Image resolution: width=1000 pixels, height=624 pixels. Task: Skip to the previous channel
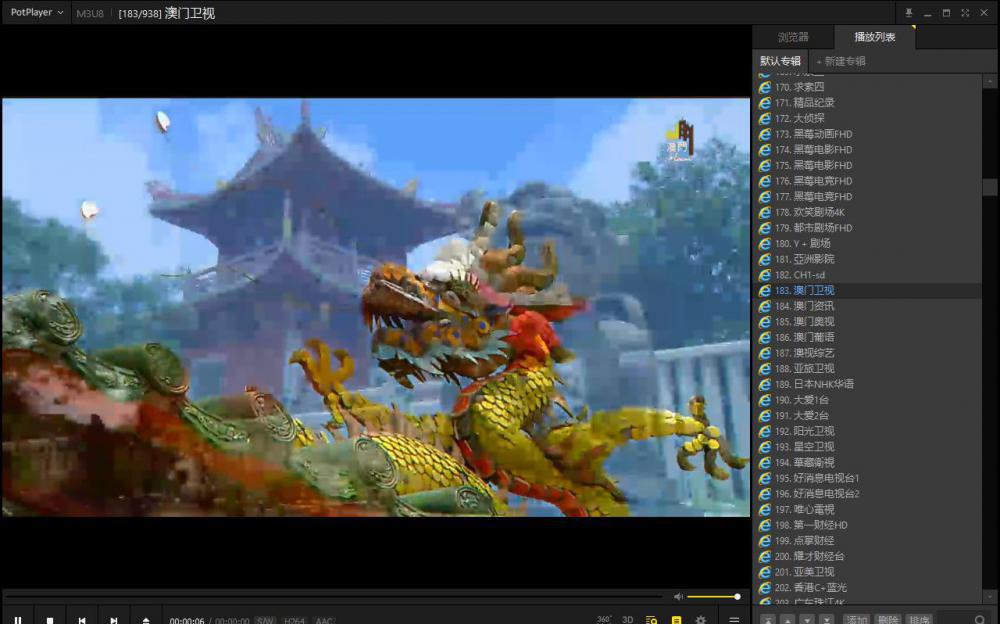point(82,620)
